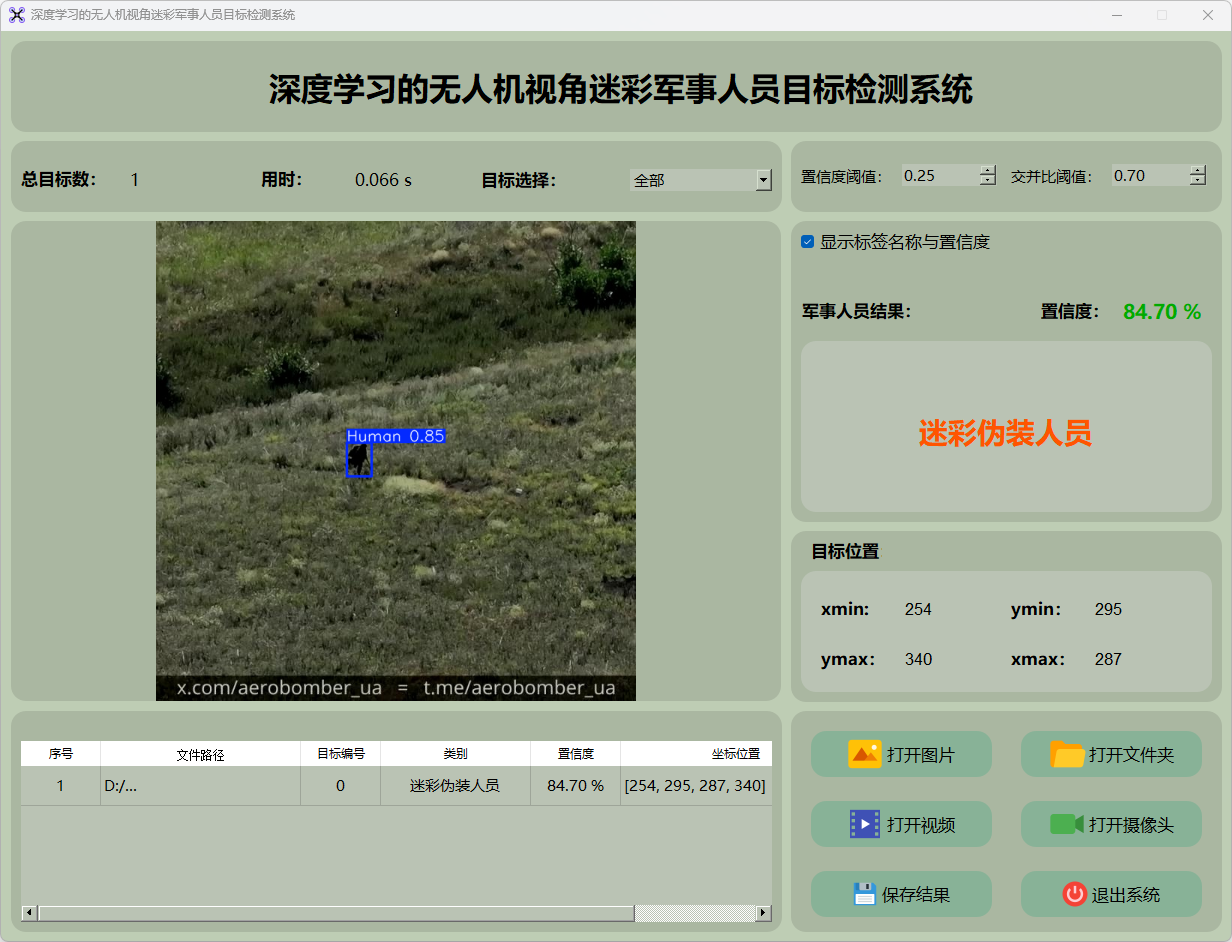The image size is (1232, 942).
Task: Click the table's horizontal scrollbar left arrow
Action: (29, 913)
